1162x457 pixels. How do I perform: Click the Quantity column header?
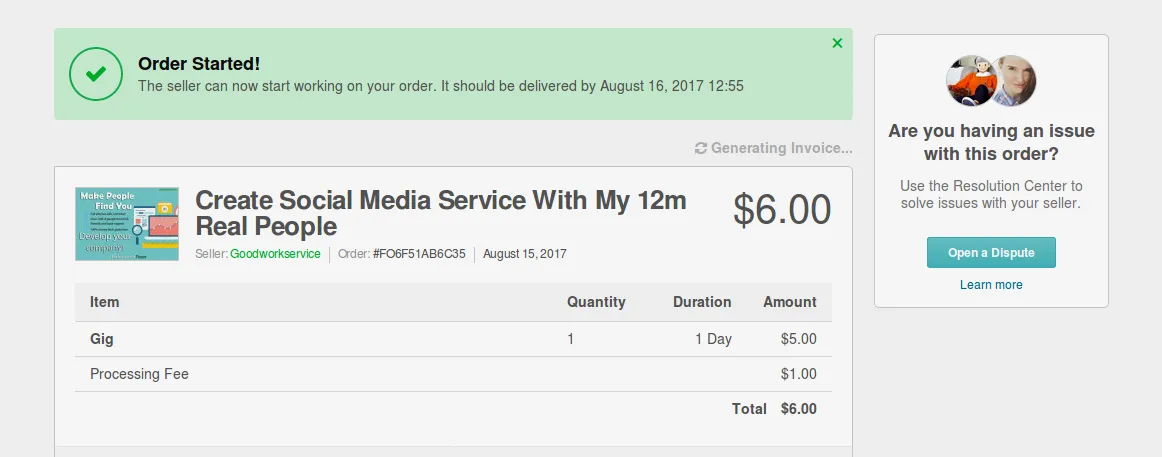[x=597, y=302]
